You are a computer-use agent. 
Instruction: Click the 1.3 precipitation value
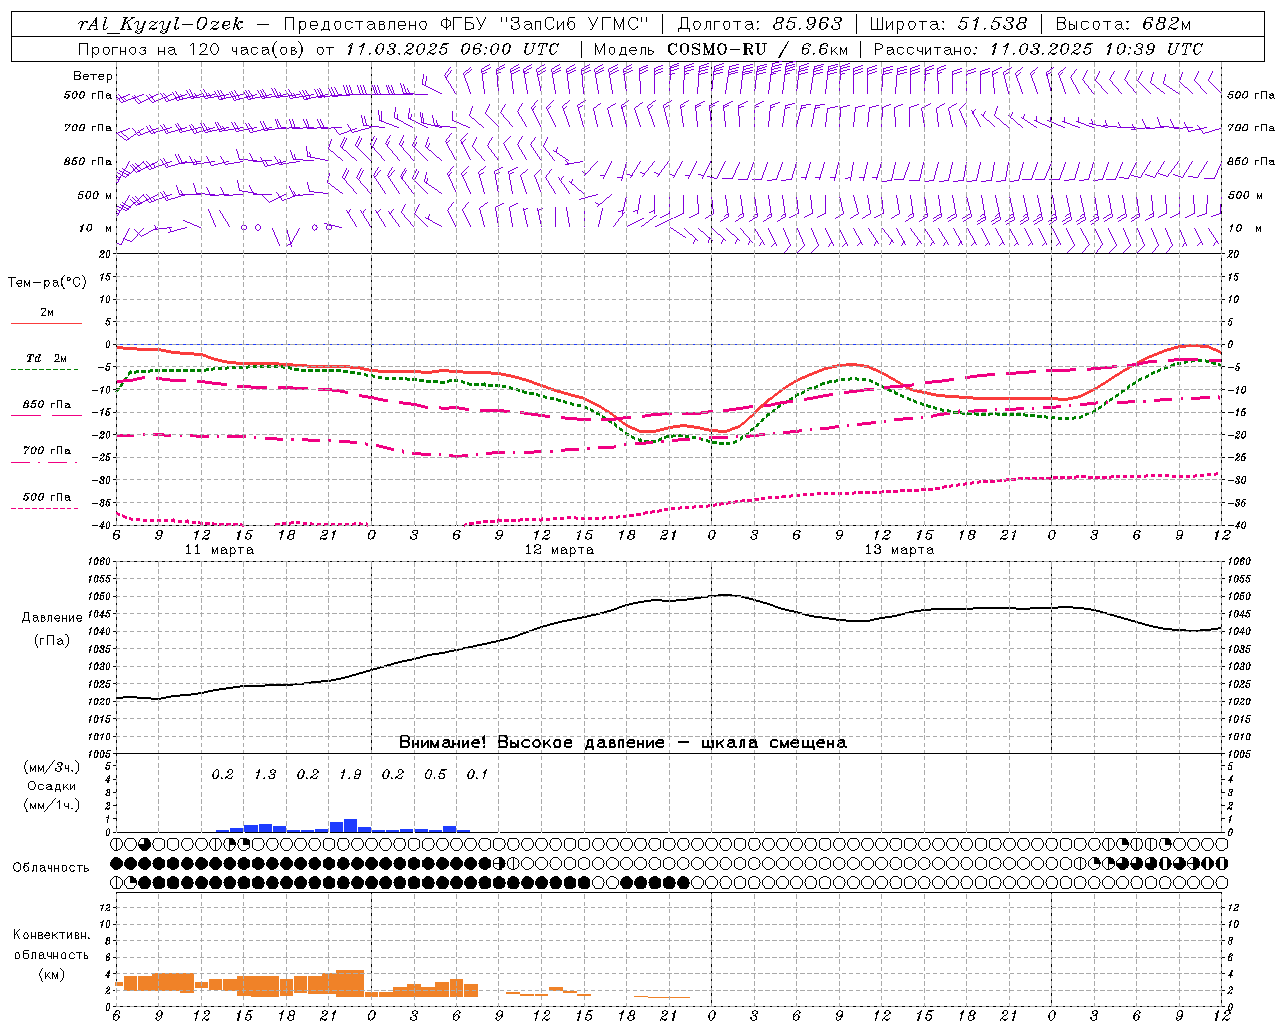265,774
